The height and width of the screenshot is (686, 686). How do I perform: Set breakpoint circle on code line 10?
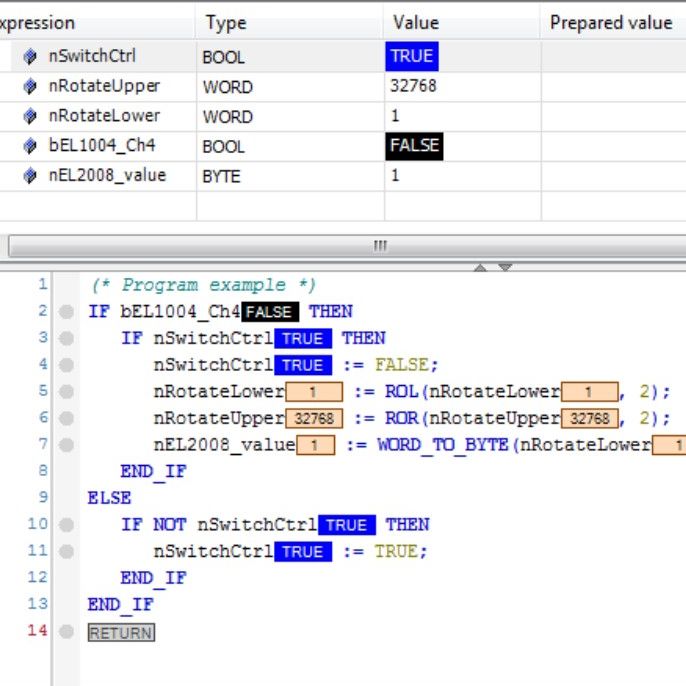[x=66, y=525]
